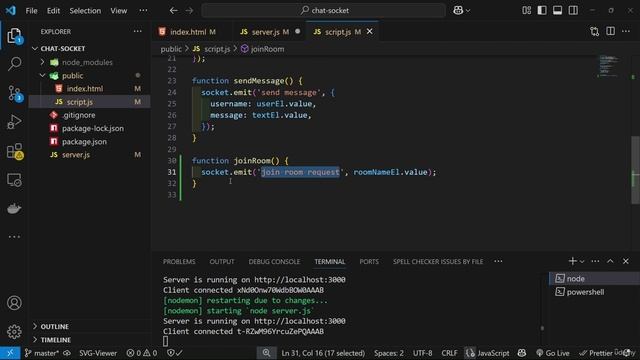This screenshot has width=640, height=360.
Task: Click the chat-socket command center search
Action: point(324,11)
